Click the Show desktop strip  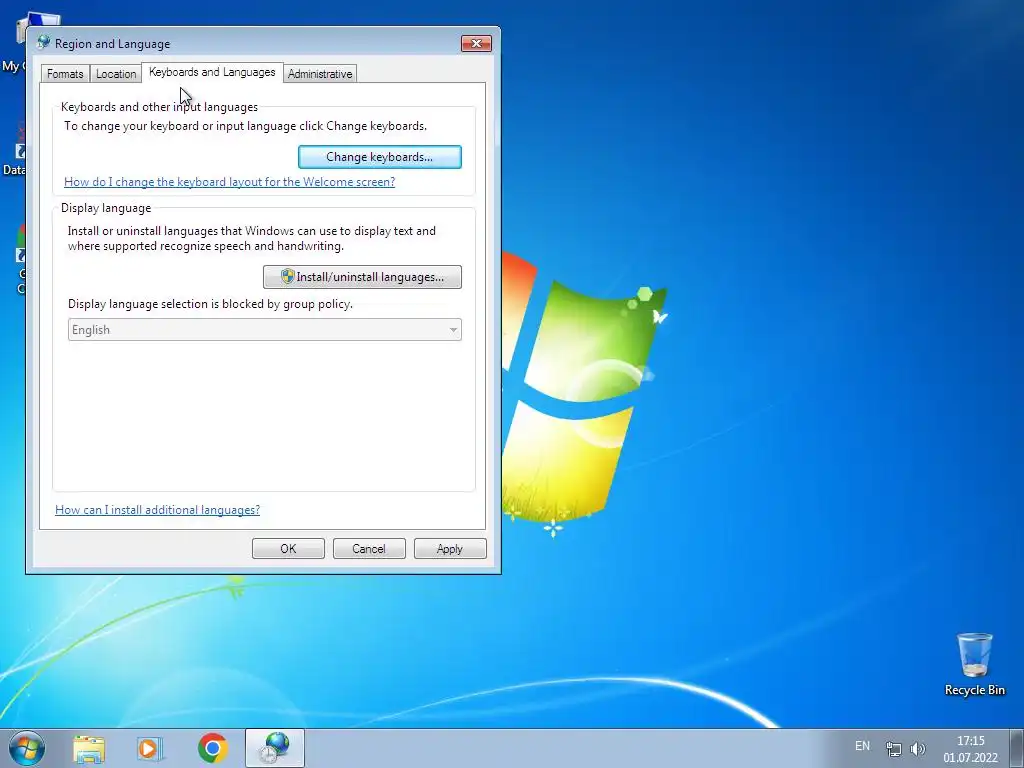pyautogui.click(x=1017, y=748)
